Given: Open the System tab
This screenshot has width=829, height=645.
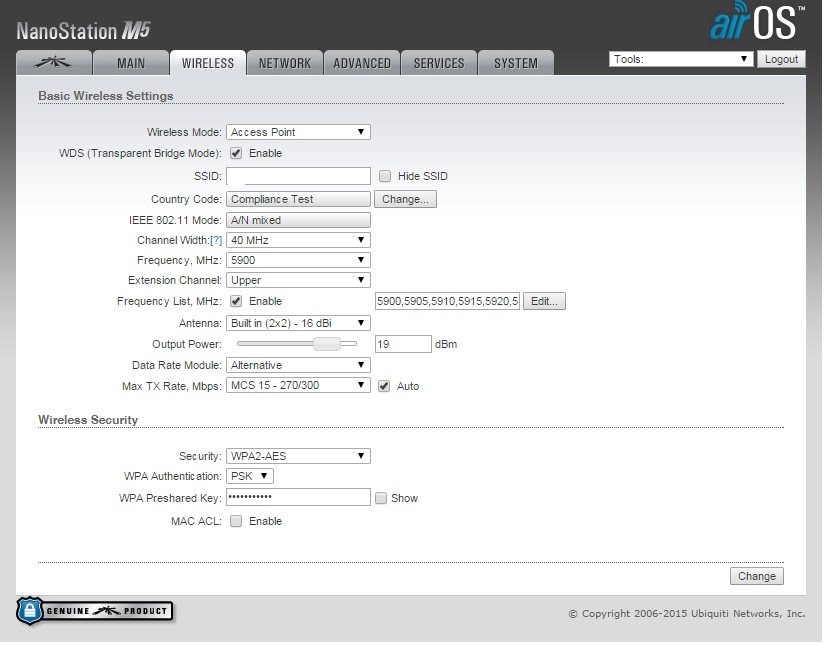Looking at the screenshot, I should click(515, 63).
